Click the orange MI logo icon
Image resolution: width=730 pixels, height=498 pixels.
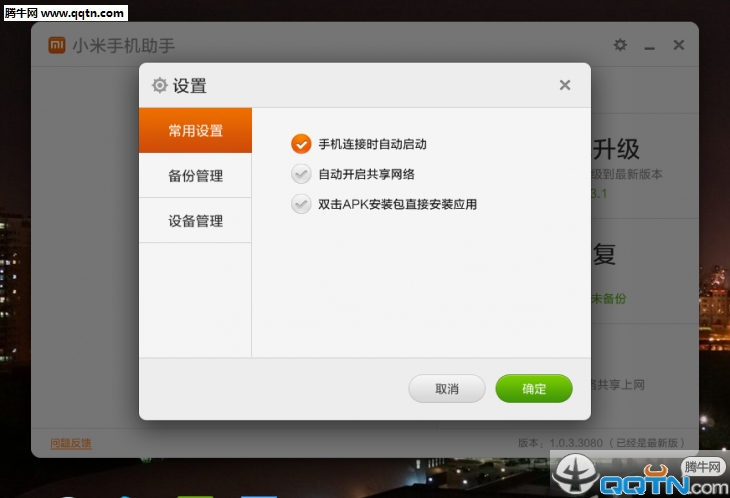[x=57, y=45]
